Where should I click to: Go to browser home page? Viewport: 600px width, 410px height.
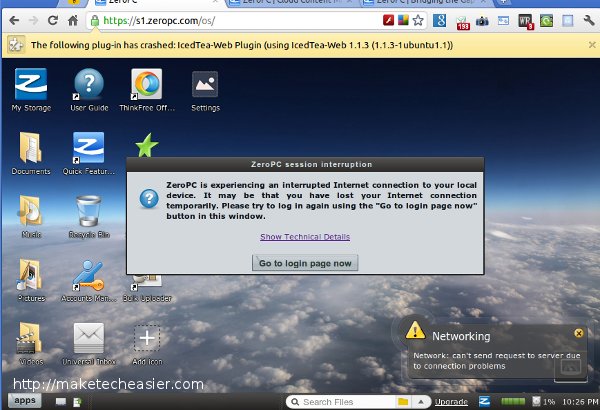[73, 20]
